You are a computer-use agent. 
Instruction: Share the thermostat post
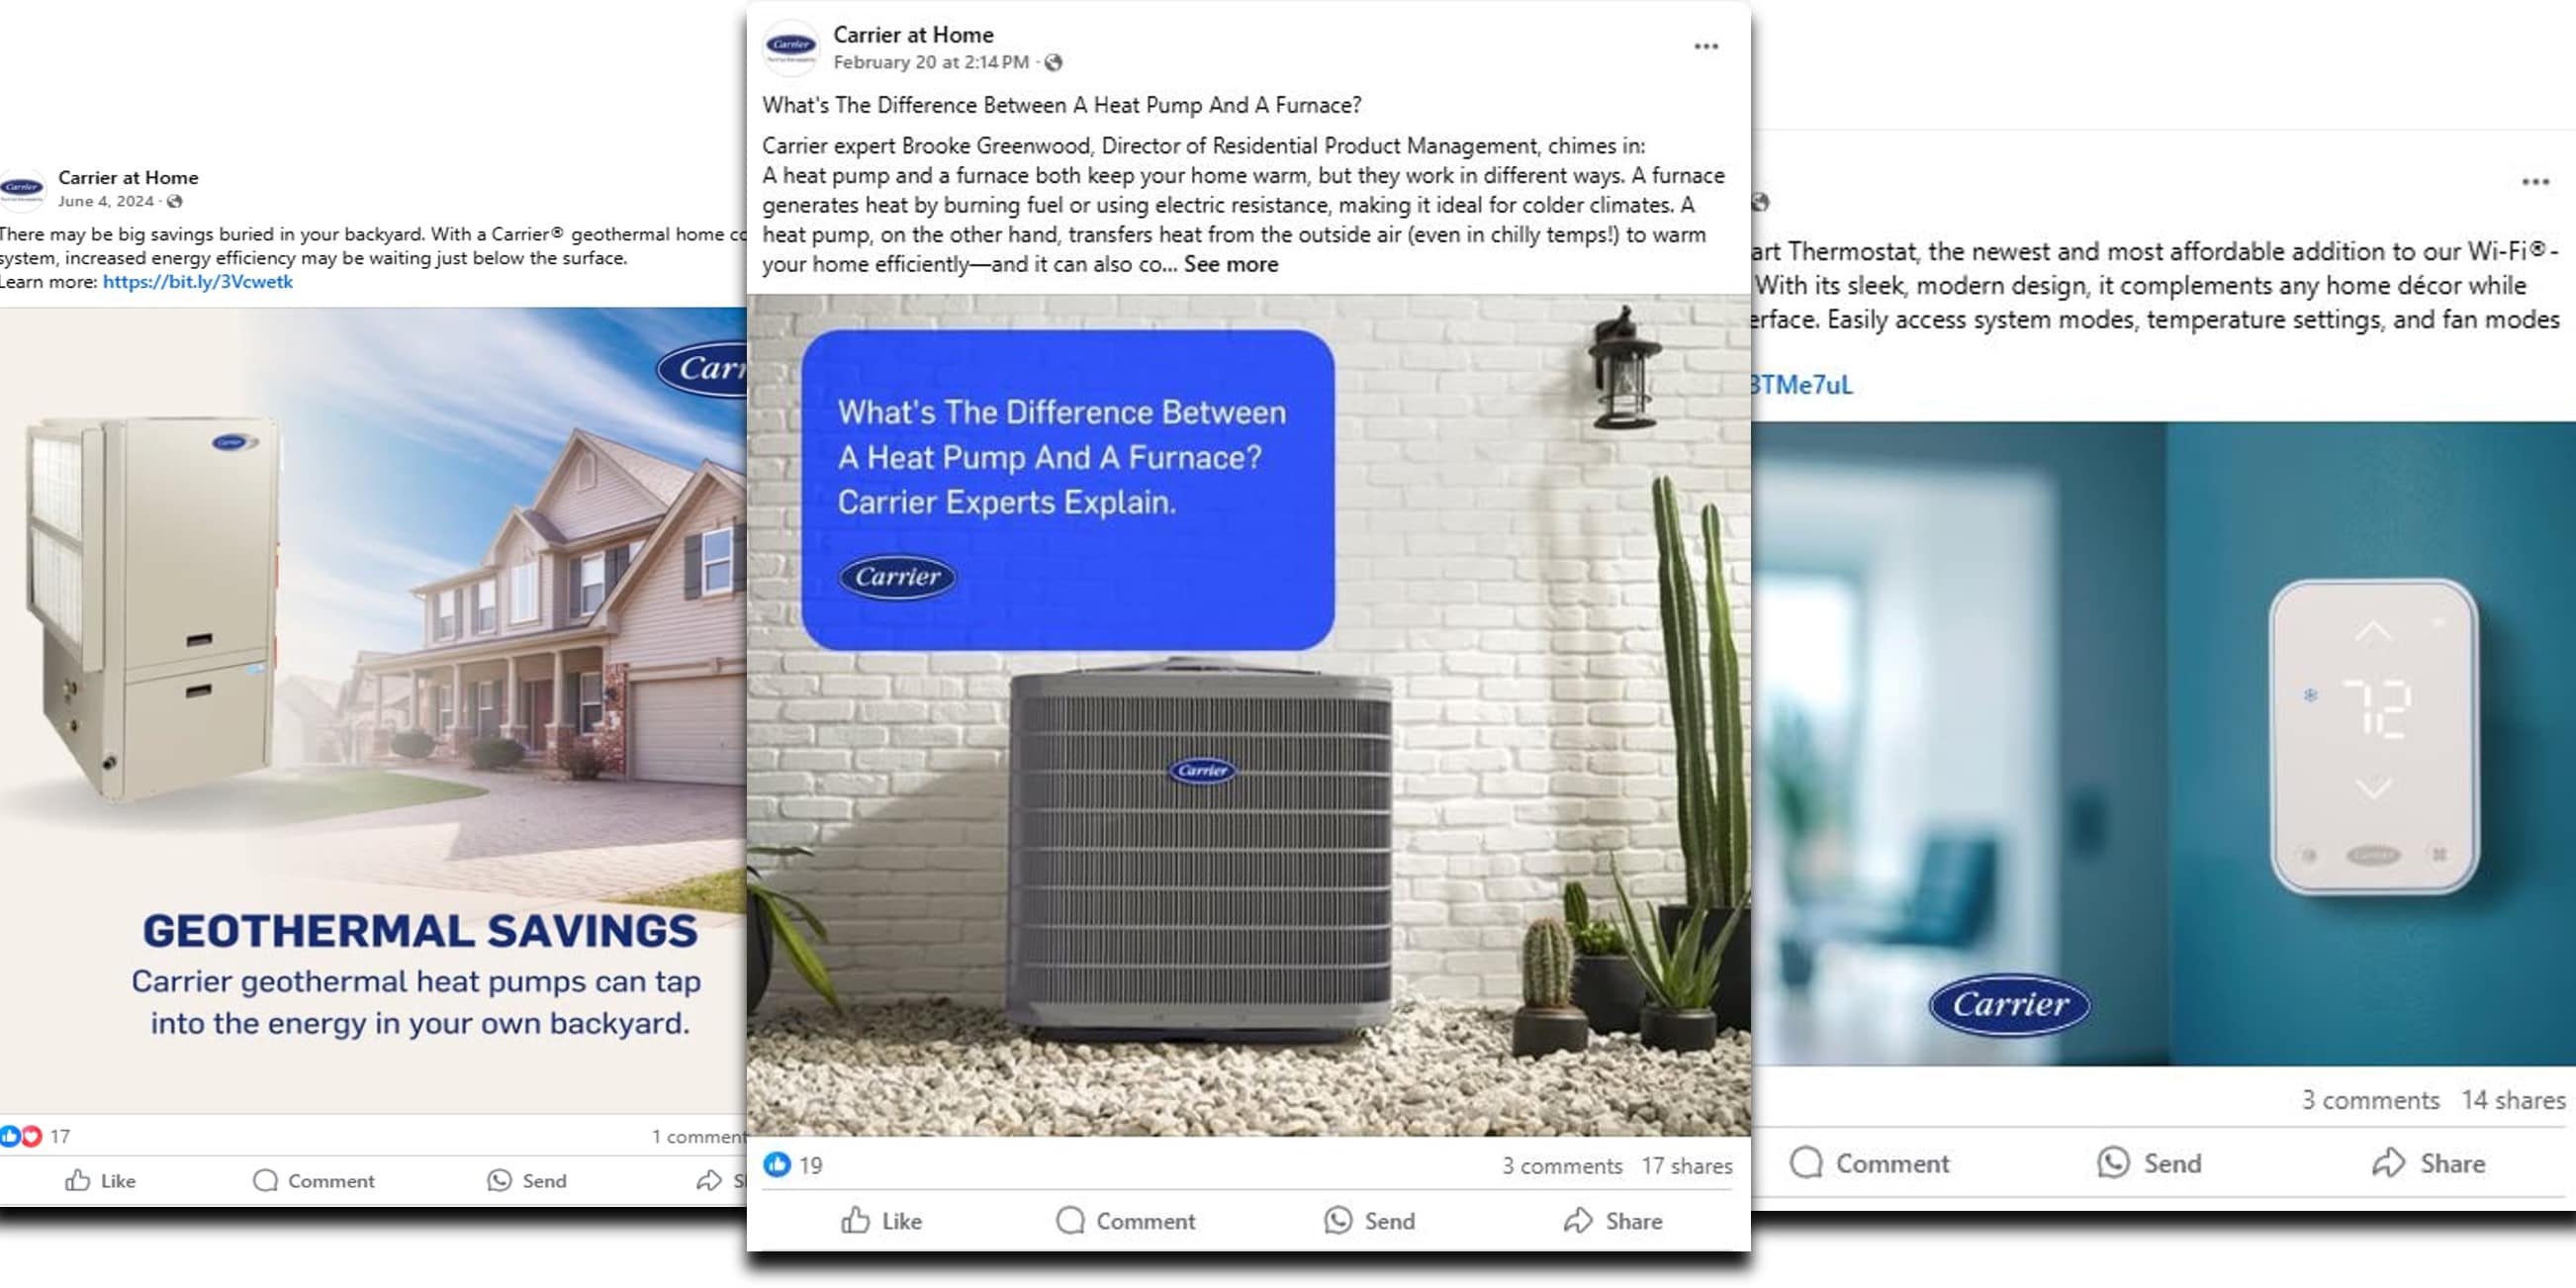coord(2429,1163)
